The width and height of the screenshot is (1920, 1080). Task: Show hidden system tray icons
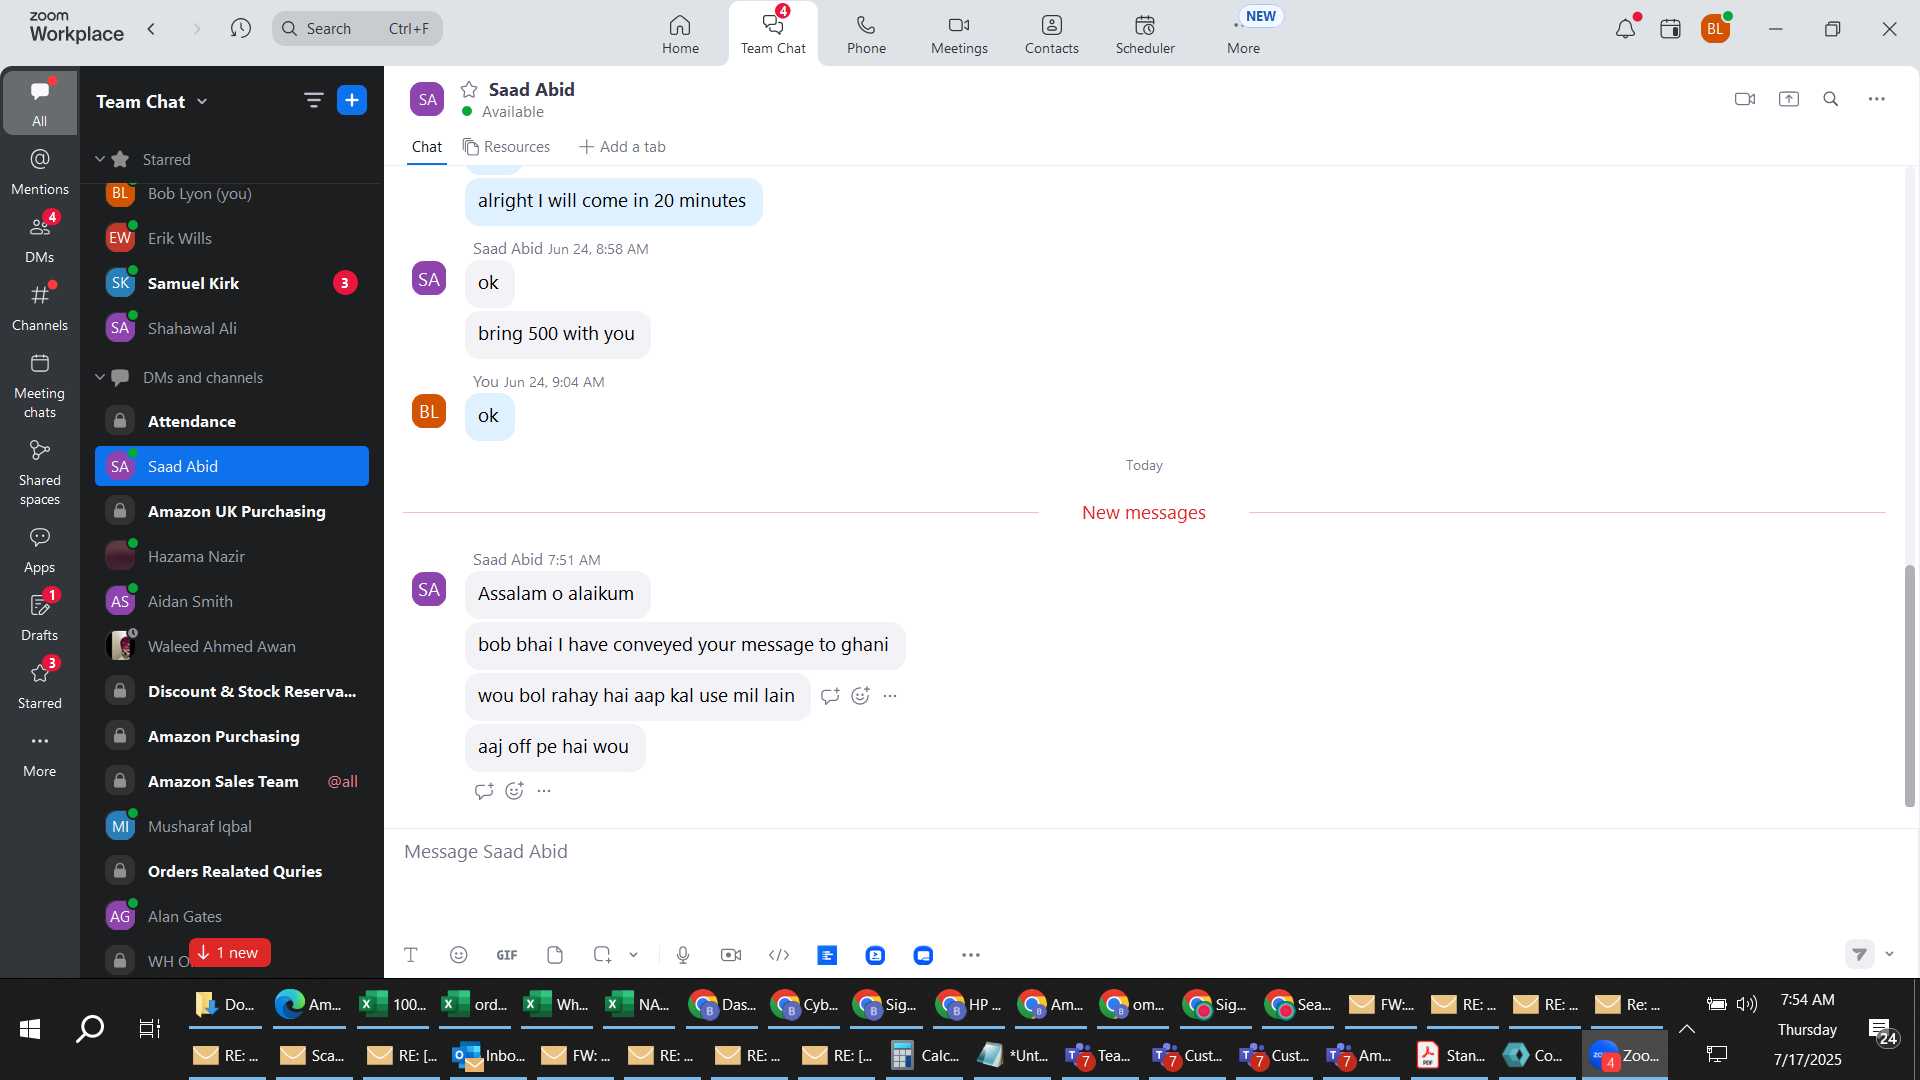point(1687,1028)
